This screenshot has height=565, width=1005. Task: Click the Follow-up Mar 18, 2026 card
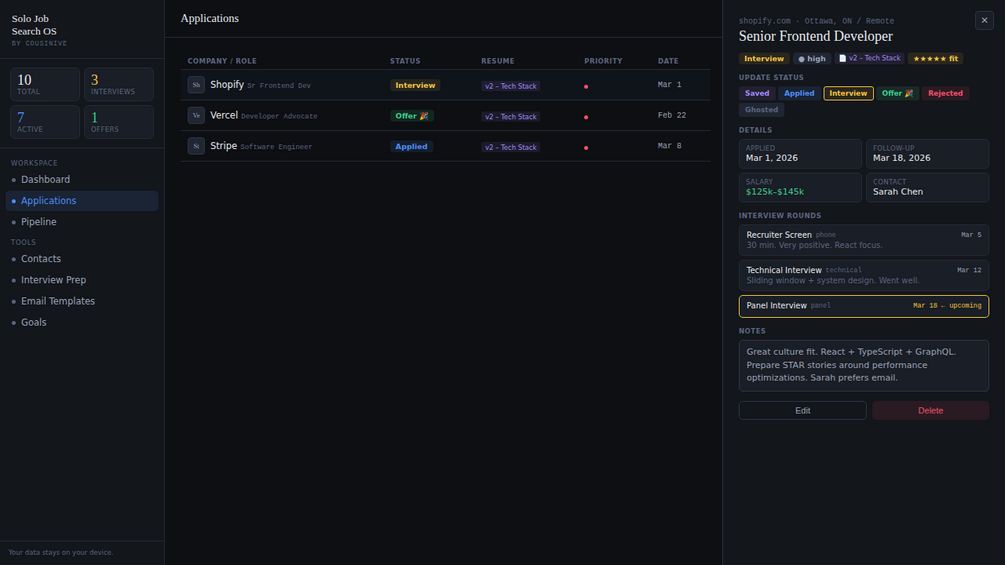(x=927, y=154)
